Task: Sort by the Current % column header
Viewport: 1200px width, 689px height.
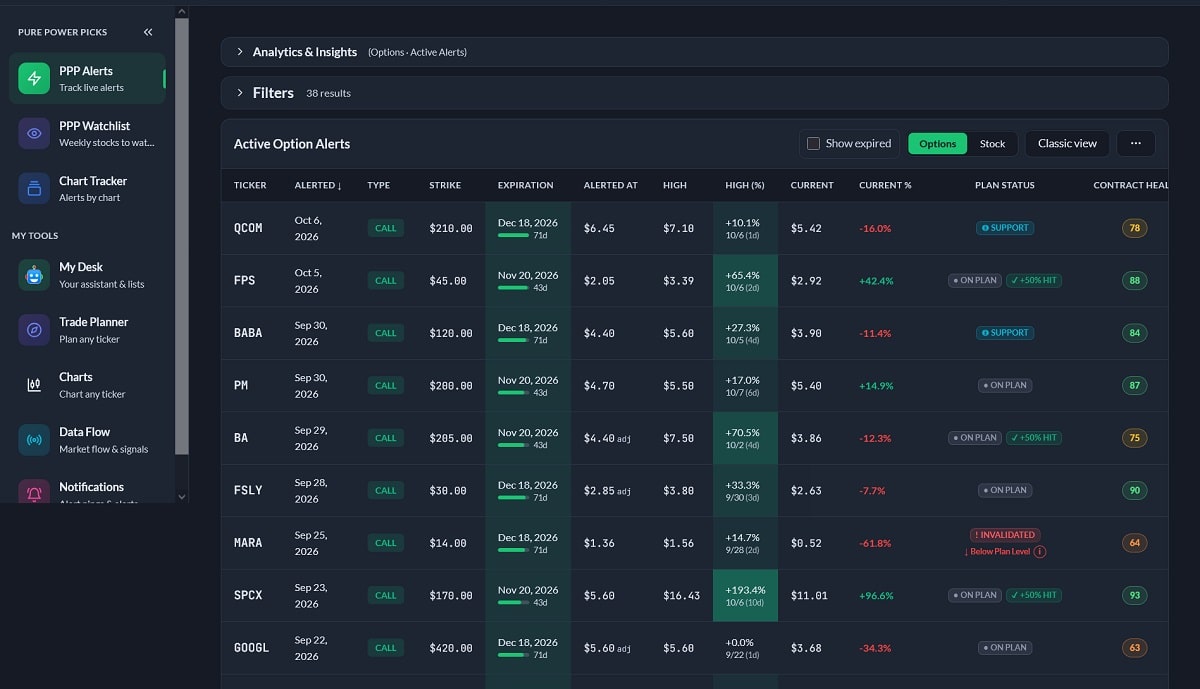Action: [x=885, y=186]
